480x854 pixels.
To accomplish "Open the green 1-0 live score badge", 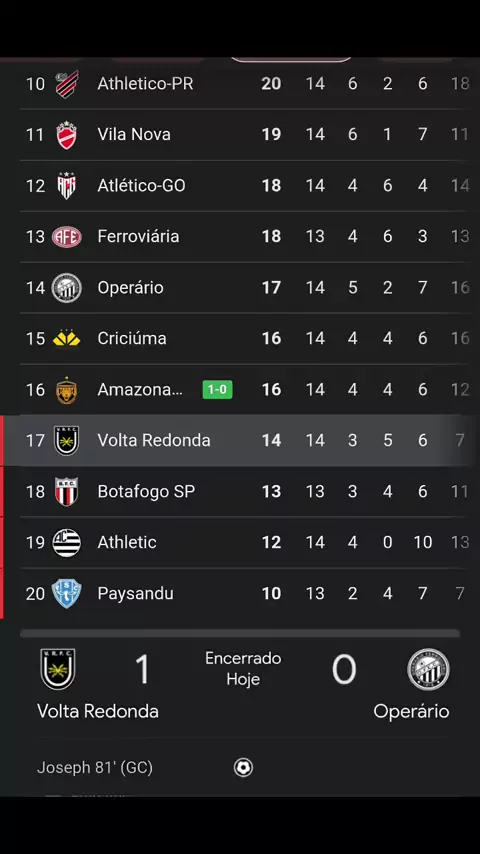I will pos(217,389).
